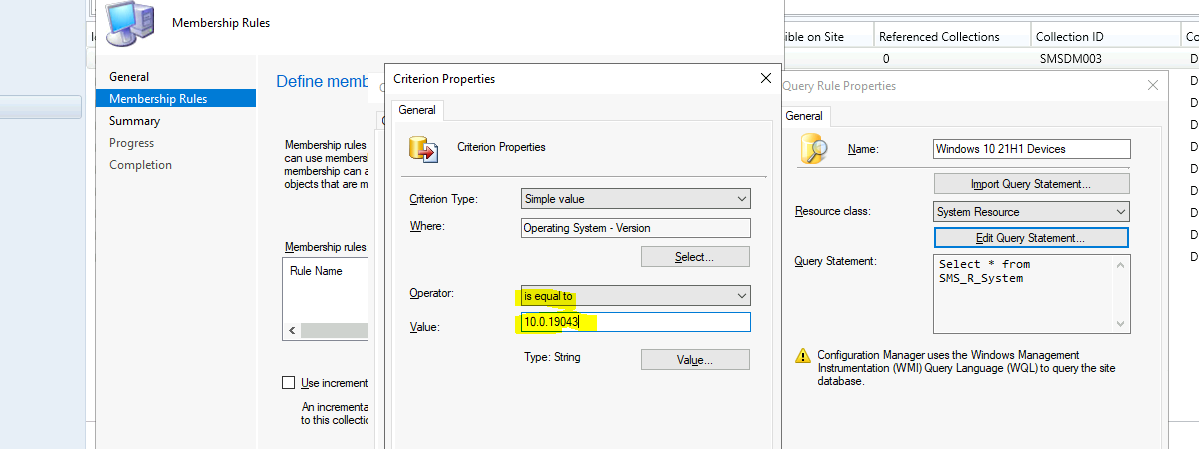Select Progress step in wizard sidebar
Screen dimensions: 1199x449
132,143
